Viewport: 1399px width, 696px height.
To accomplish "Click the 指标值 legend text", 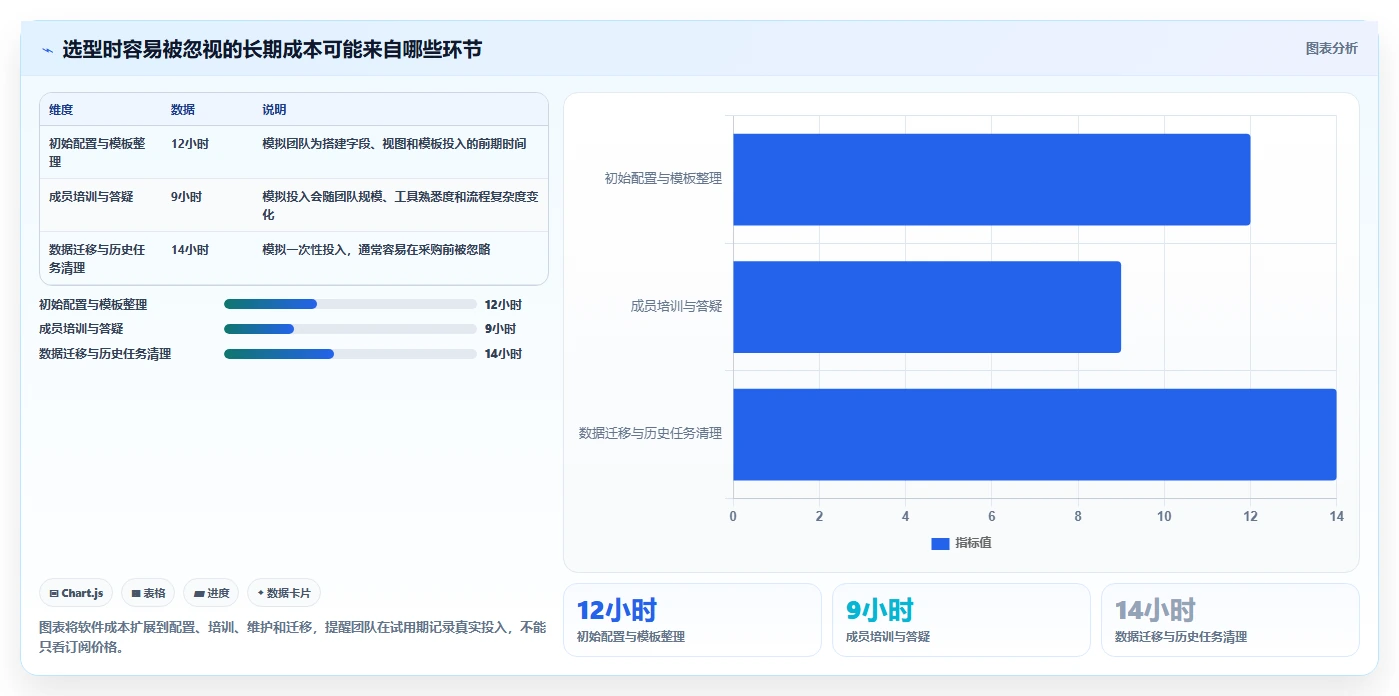I will pyautogui.click(x=973, y=543).
